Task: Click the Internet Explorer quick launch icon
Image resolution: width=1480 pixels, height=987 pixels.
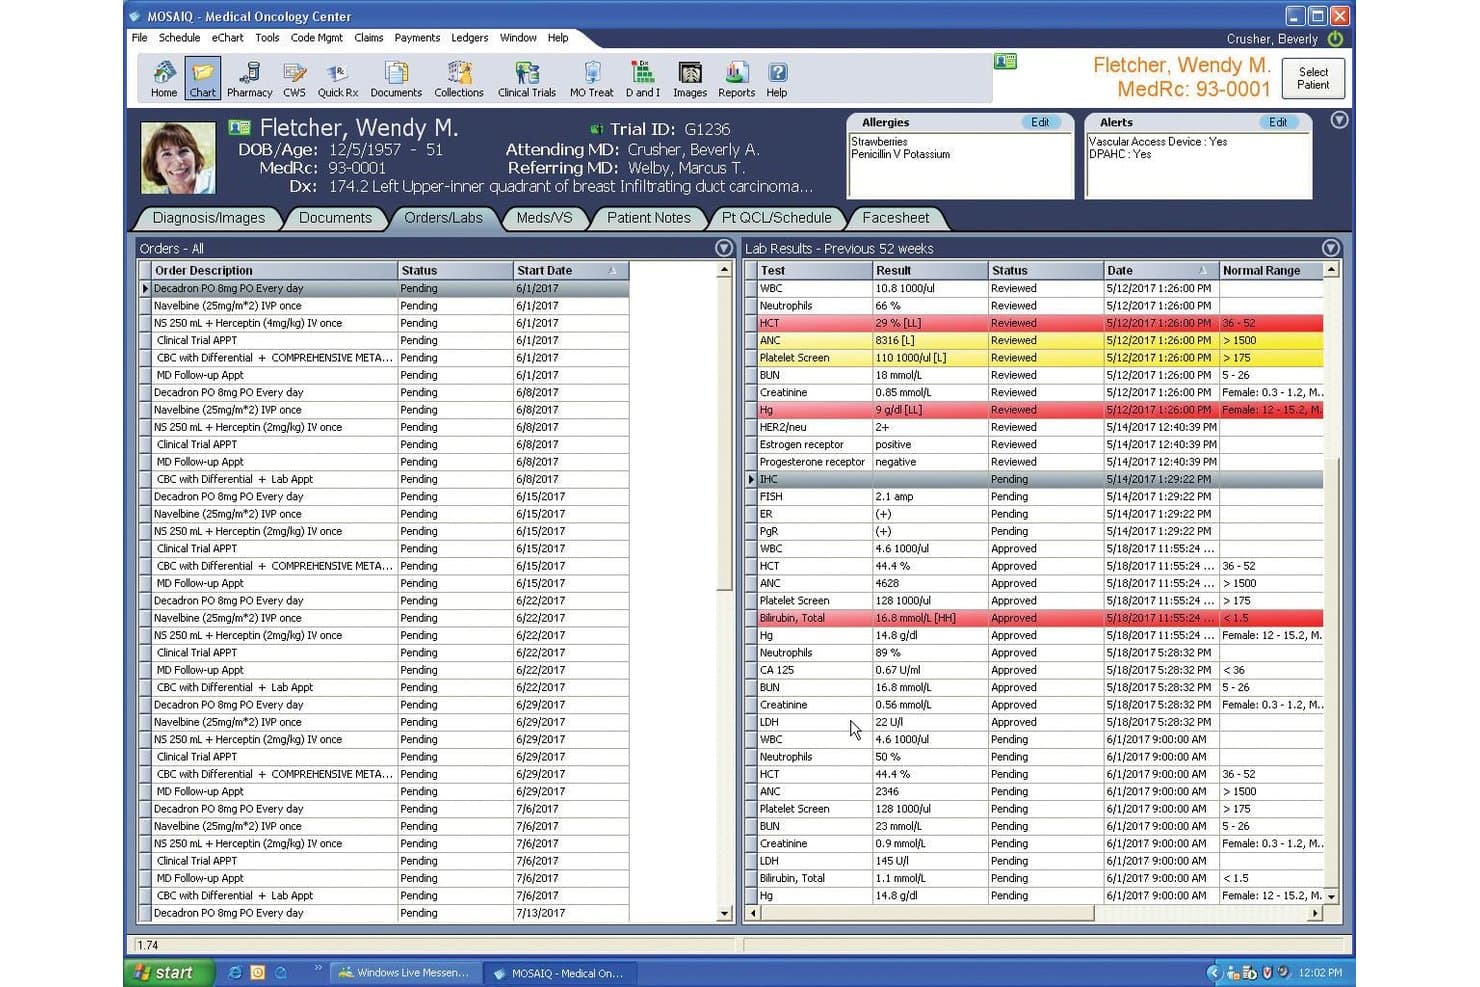Action: click(x=234, y=972)
